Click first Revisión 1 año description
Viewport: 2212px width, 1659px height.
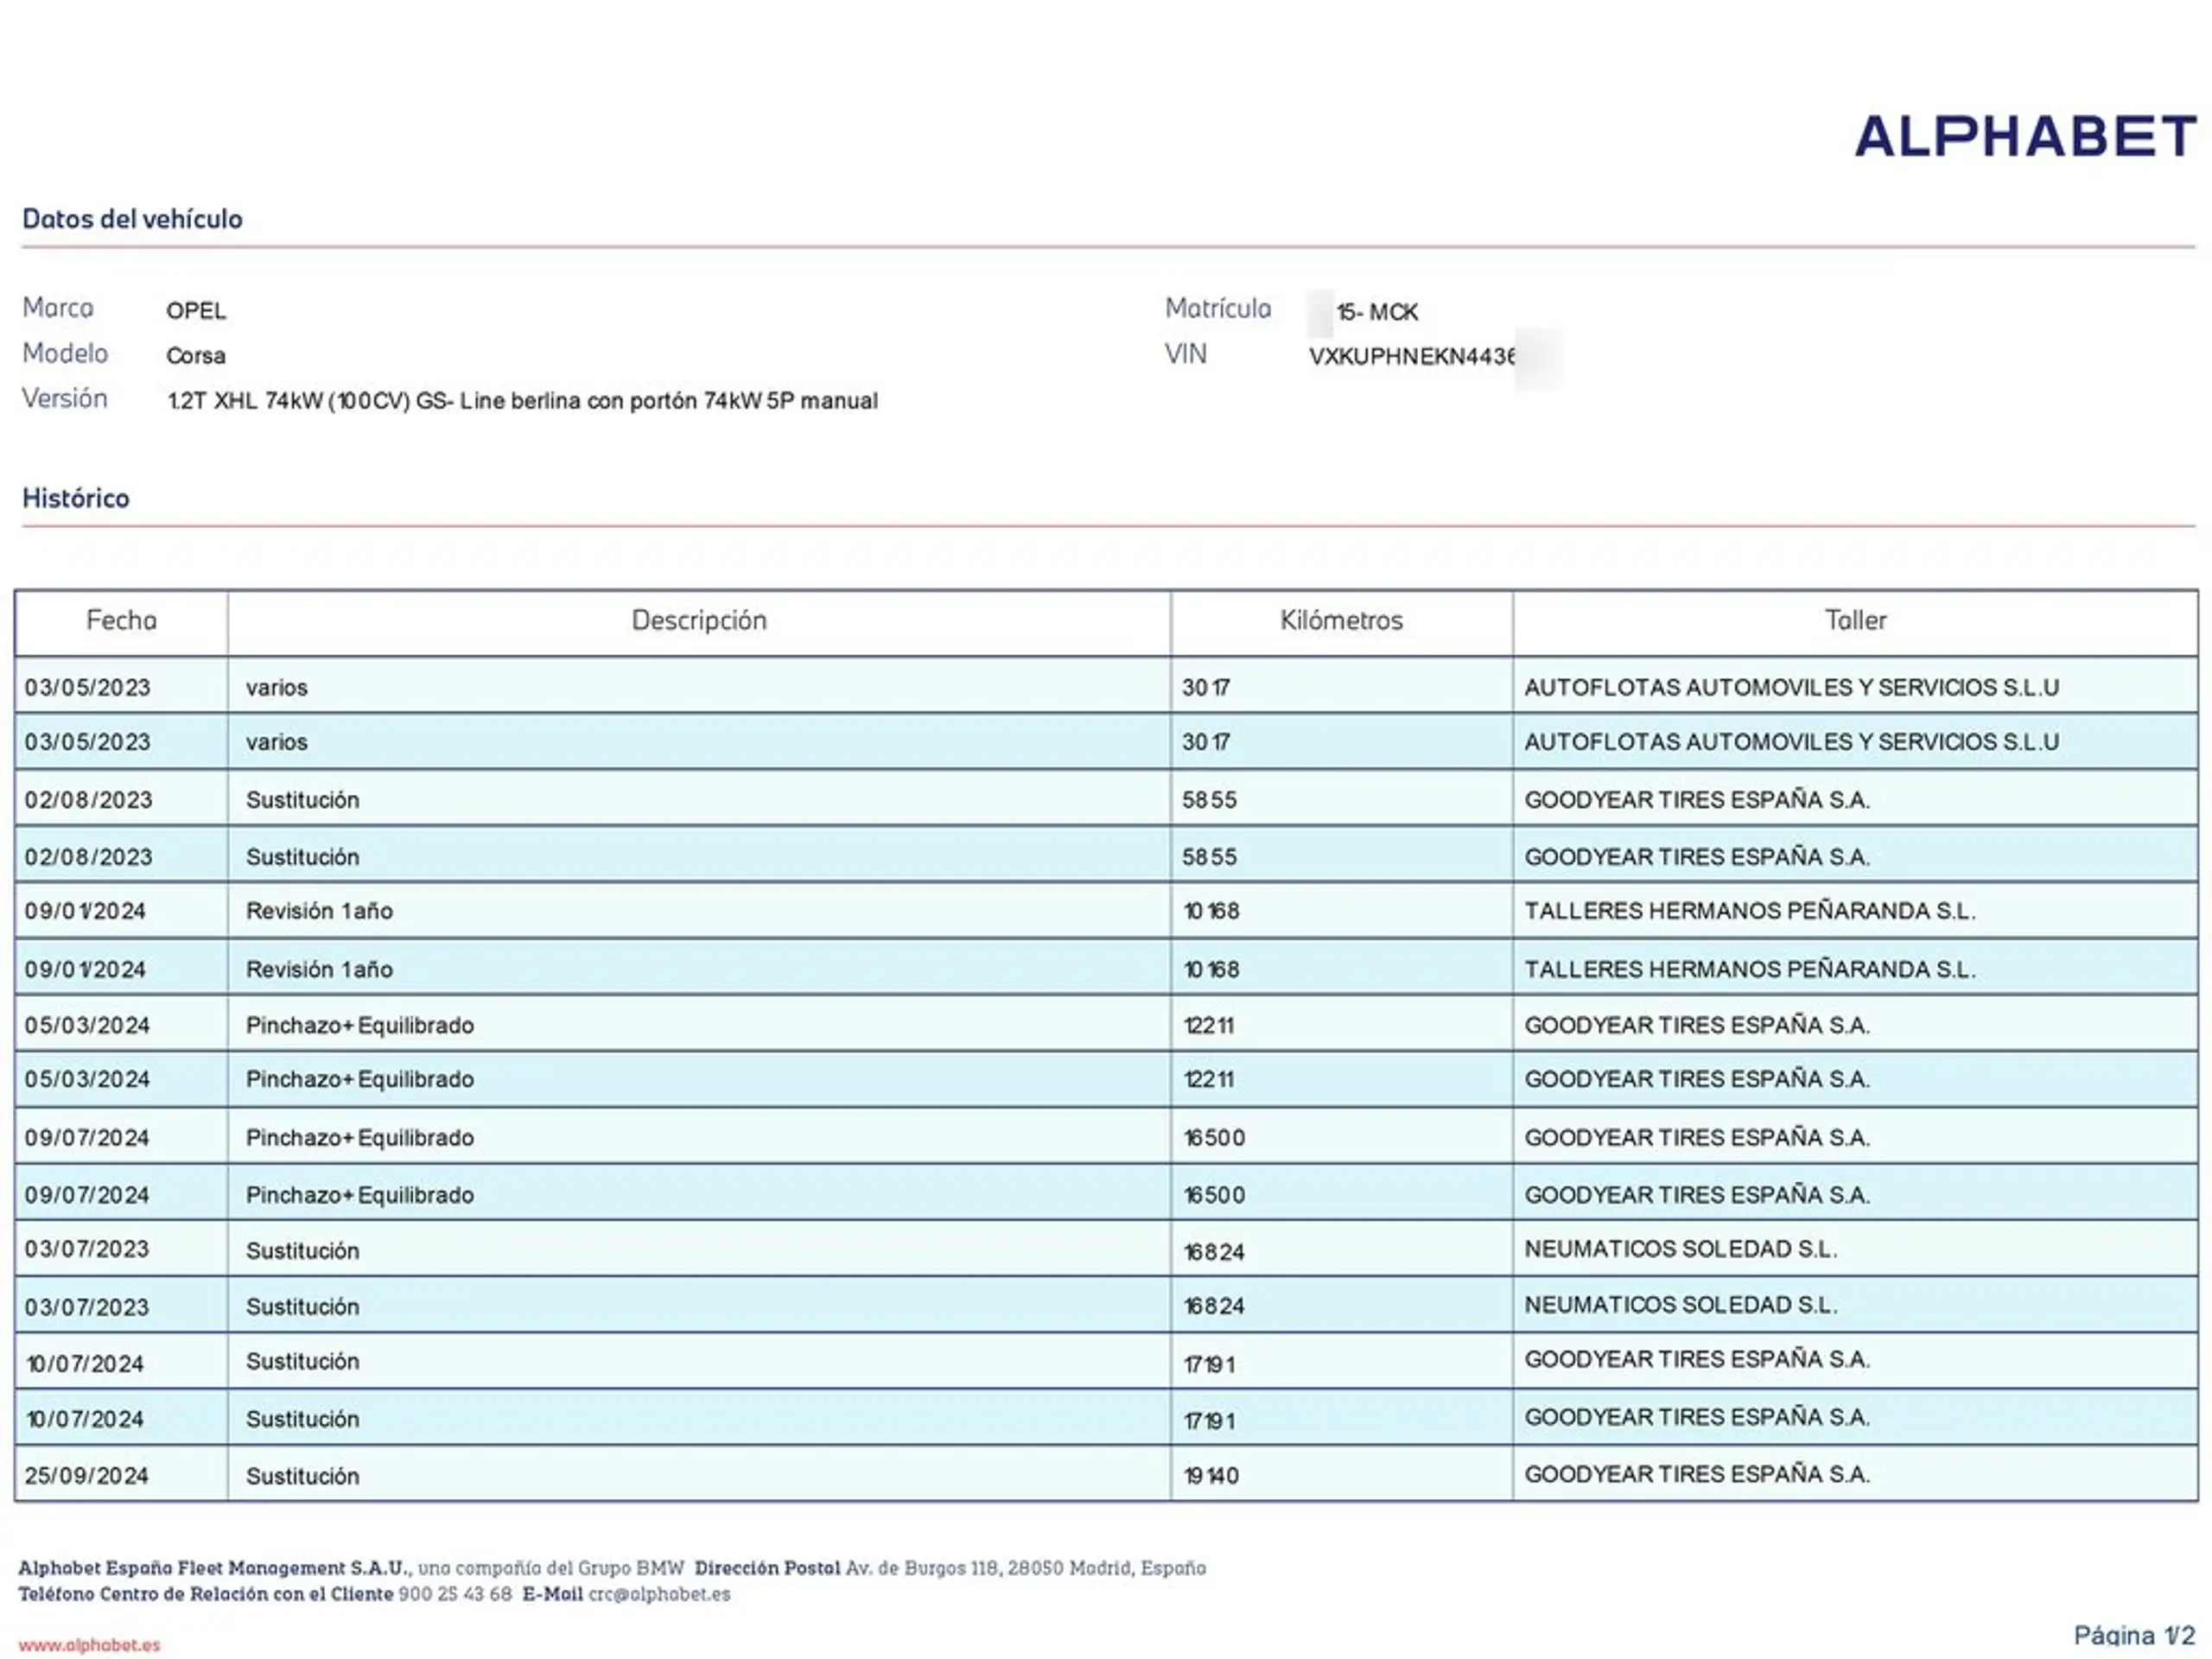[x=319, y=911]
